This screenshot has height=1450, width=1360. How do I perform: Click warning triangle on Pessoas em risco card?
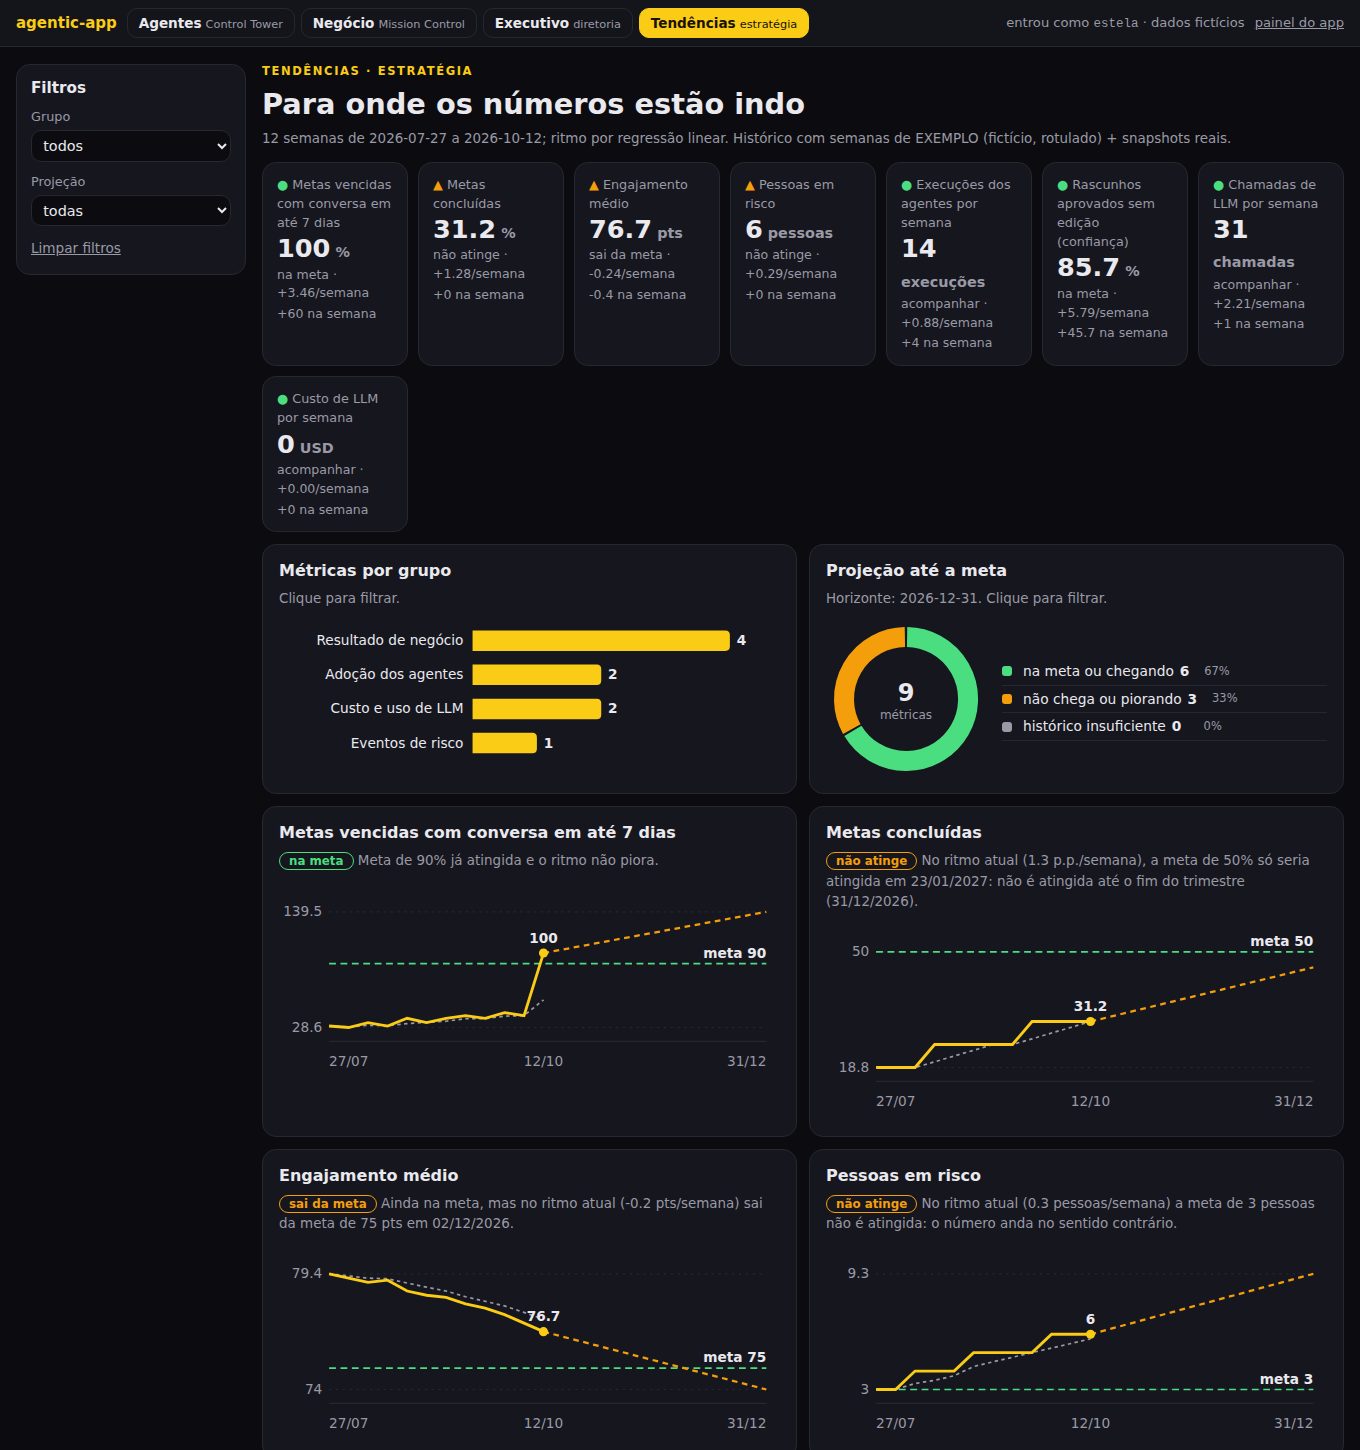750,185
